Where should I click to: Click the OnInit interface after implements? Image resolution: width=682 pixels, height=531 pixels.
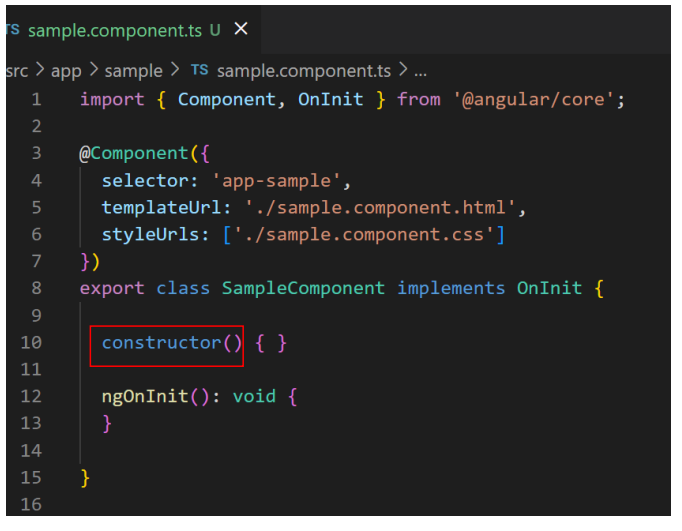click(x=549, y=288)
